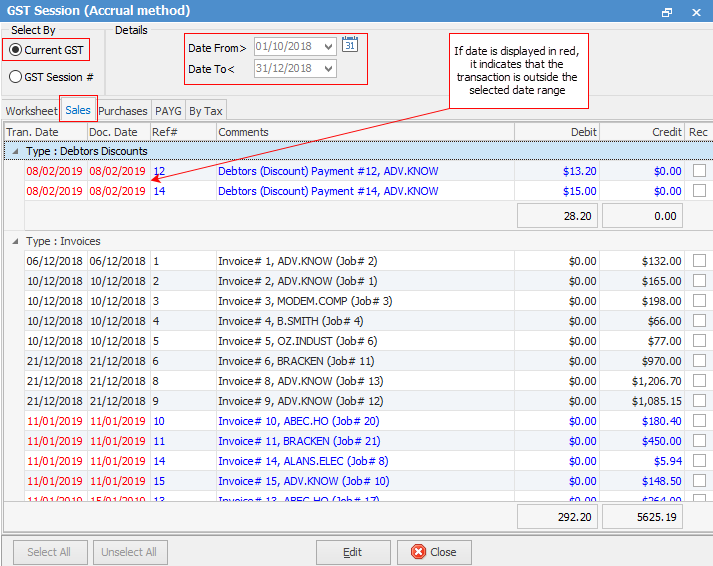
Task: Tick Rec checkbox for Invoice# 6 BRACKEN
Action: coord(699,361)
